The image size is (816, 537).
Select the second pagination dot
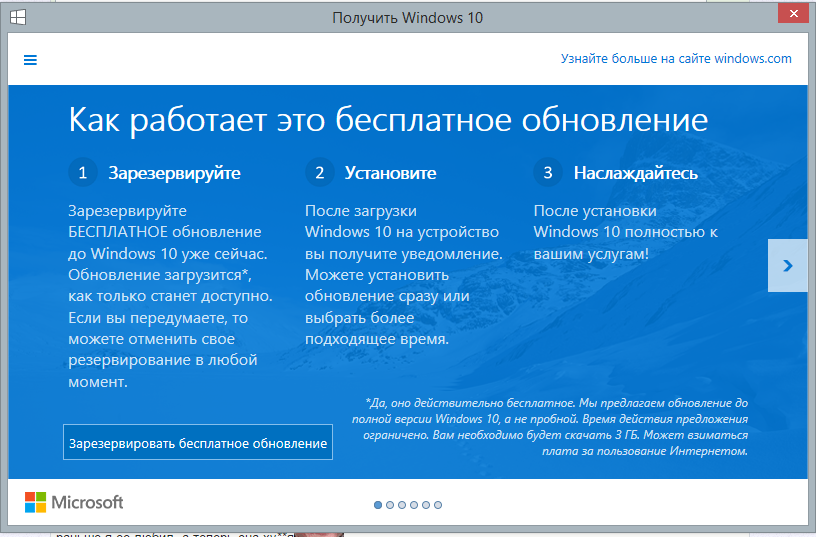click(x=390, y=505)
